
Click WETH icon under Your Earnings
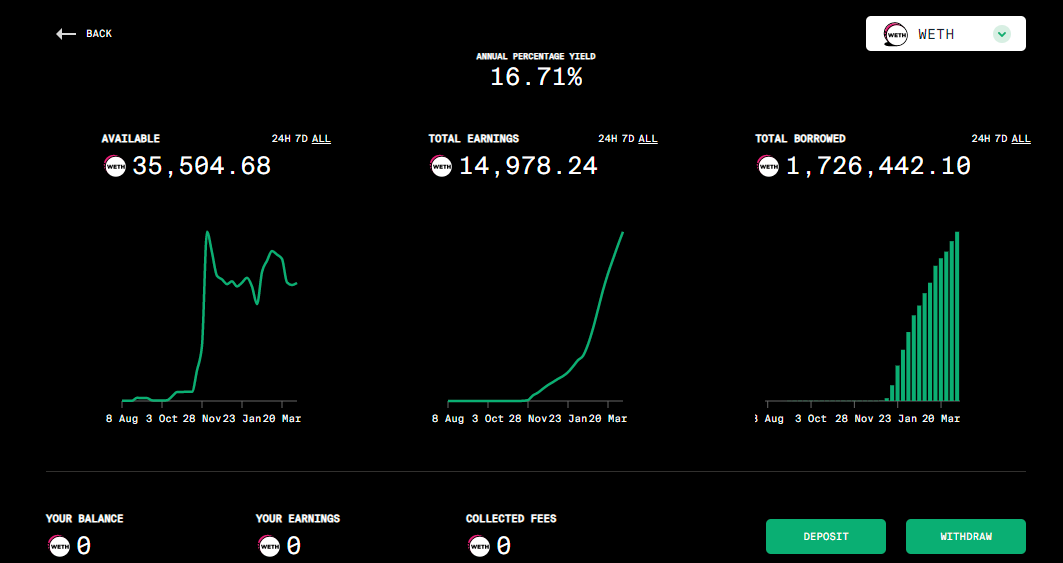tap(269, 545)
